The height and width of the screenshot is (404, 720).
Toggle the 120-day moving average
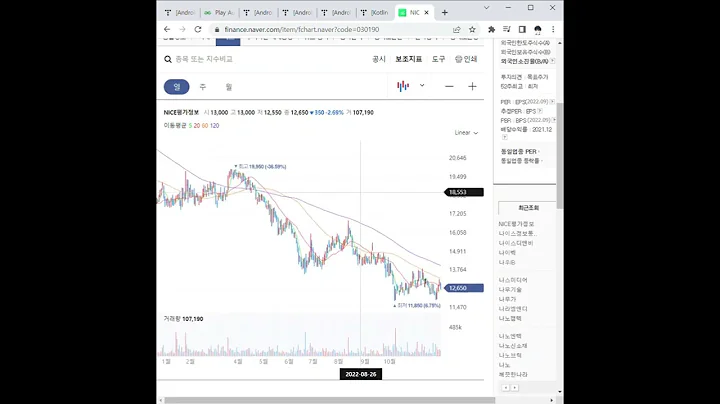click(214, 125)
